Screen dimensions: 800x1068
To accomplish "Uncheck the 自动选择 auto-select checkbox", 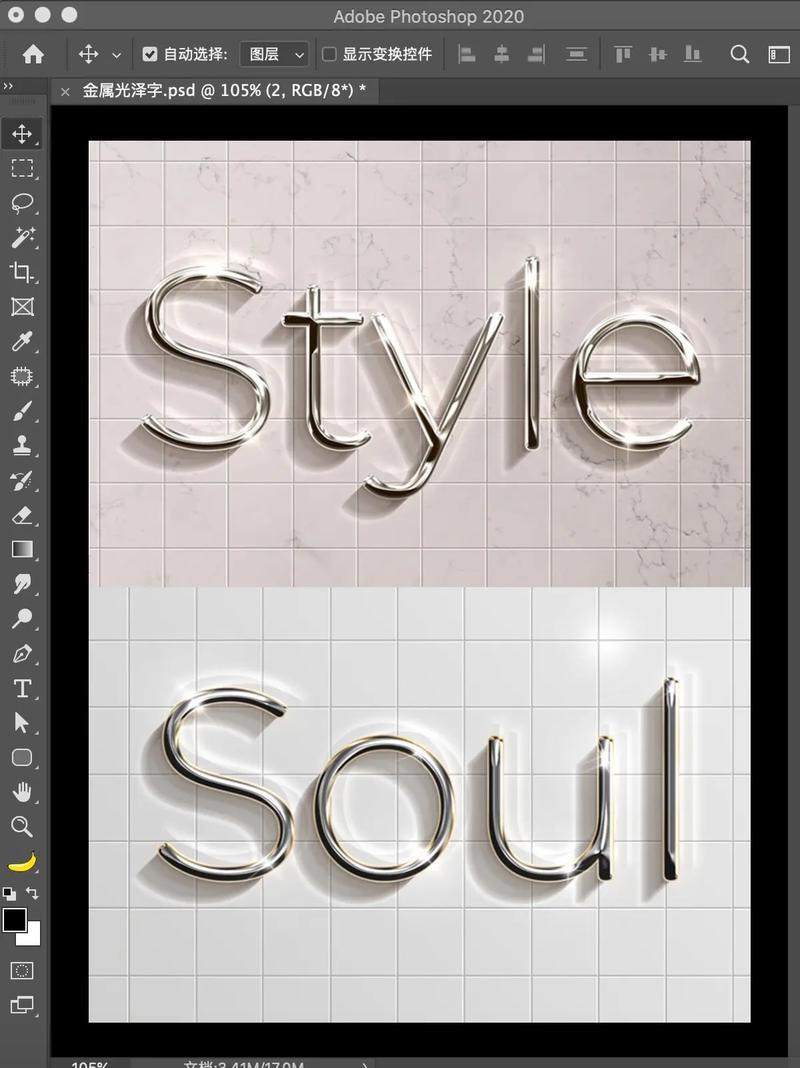I will (x=150, y=55).
